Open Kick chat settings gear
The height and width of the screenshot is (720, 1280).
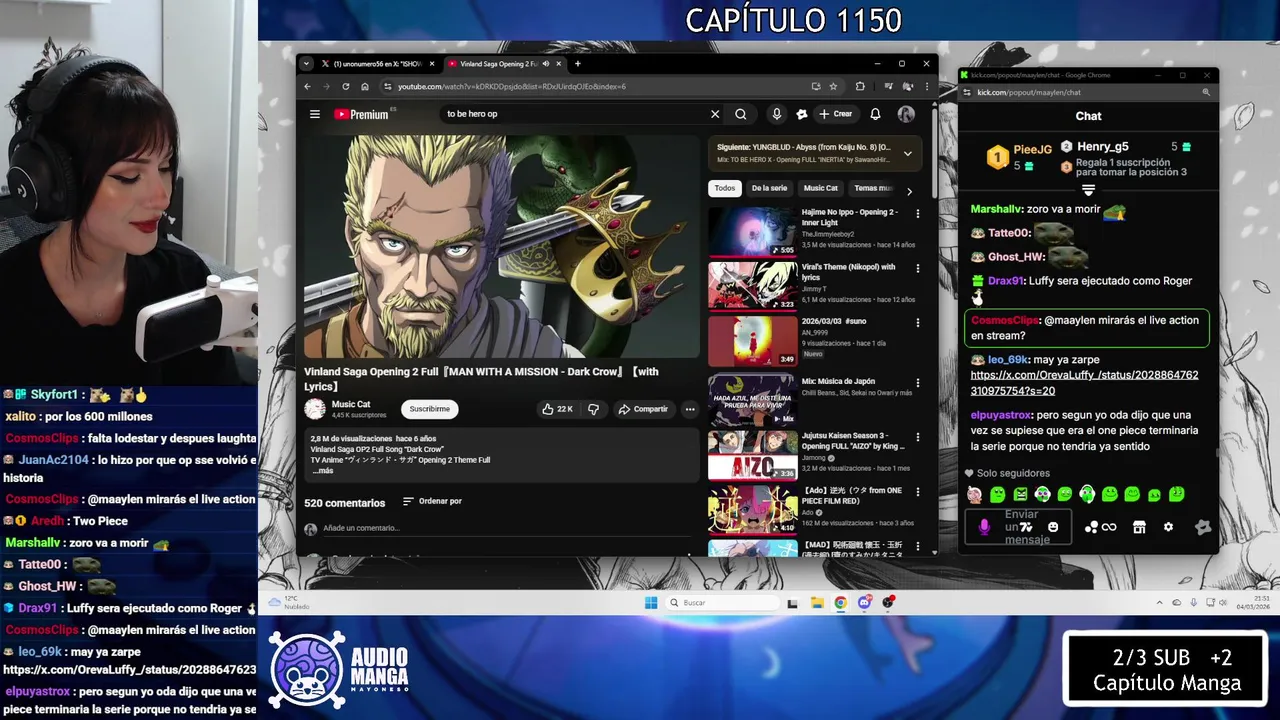(1168, 527)
